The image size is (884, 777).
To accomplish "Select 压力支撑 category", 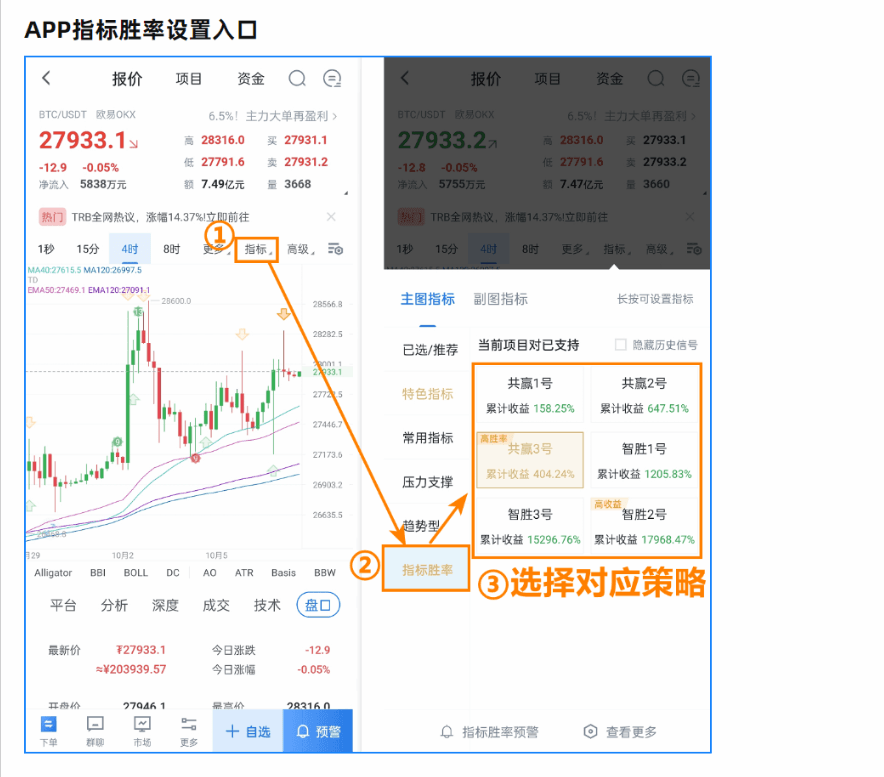I will [427, 482].
